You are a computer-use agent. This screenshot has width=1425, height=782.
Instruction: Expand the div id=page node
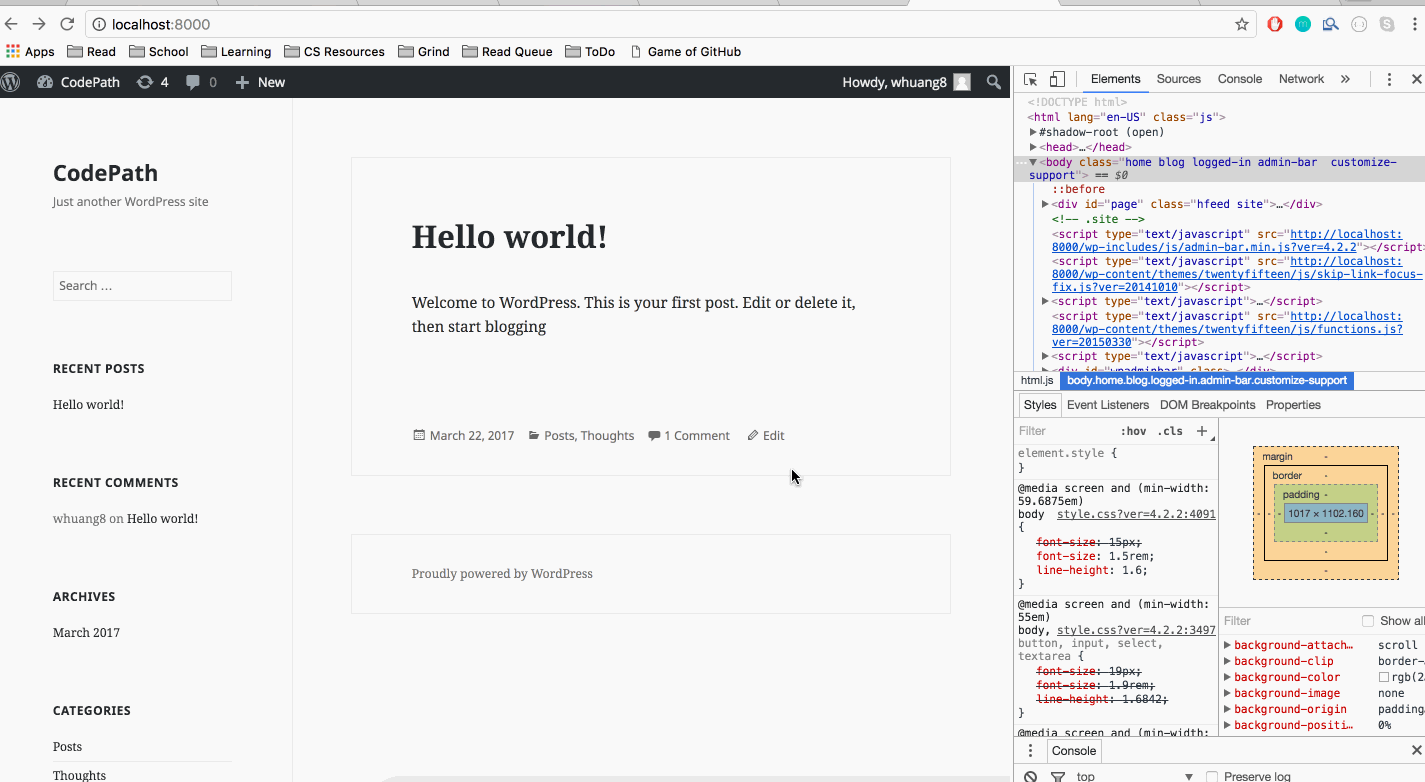click(1046, 204)
